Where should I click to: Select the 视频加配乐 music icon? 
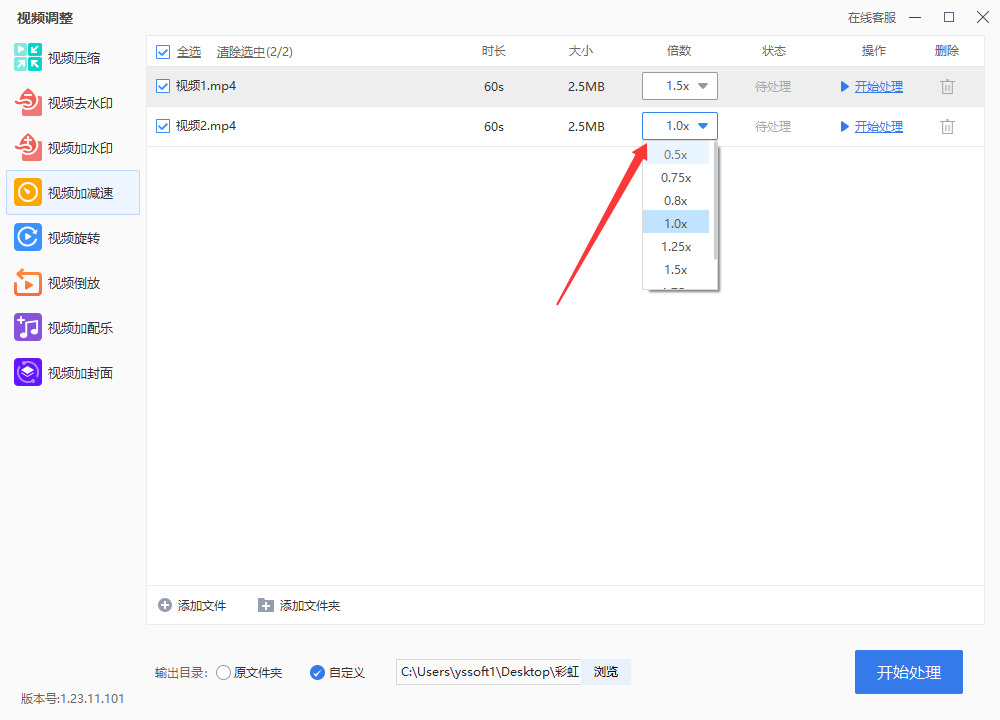pyautogui.click(x=27, y=327)
